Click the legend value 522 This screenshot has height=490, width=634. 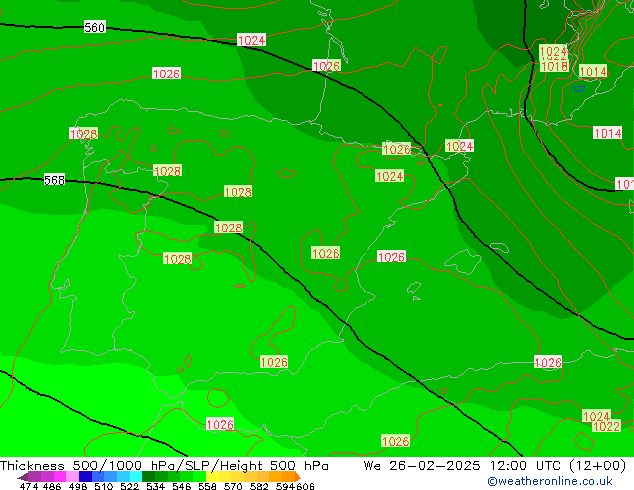(129, 486)
